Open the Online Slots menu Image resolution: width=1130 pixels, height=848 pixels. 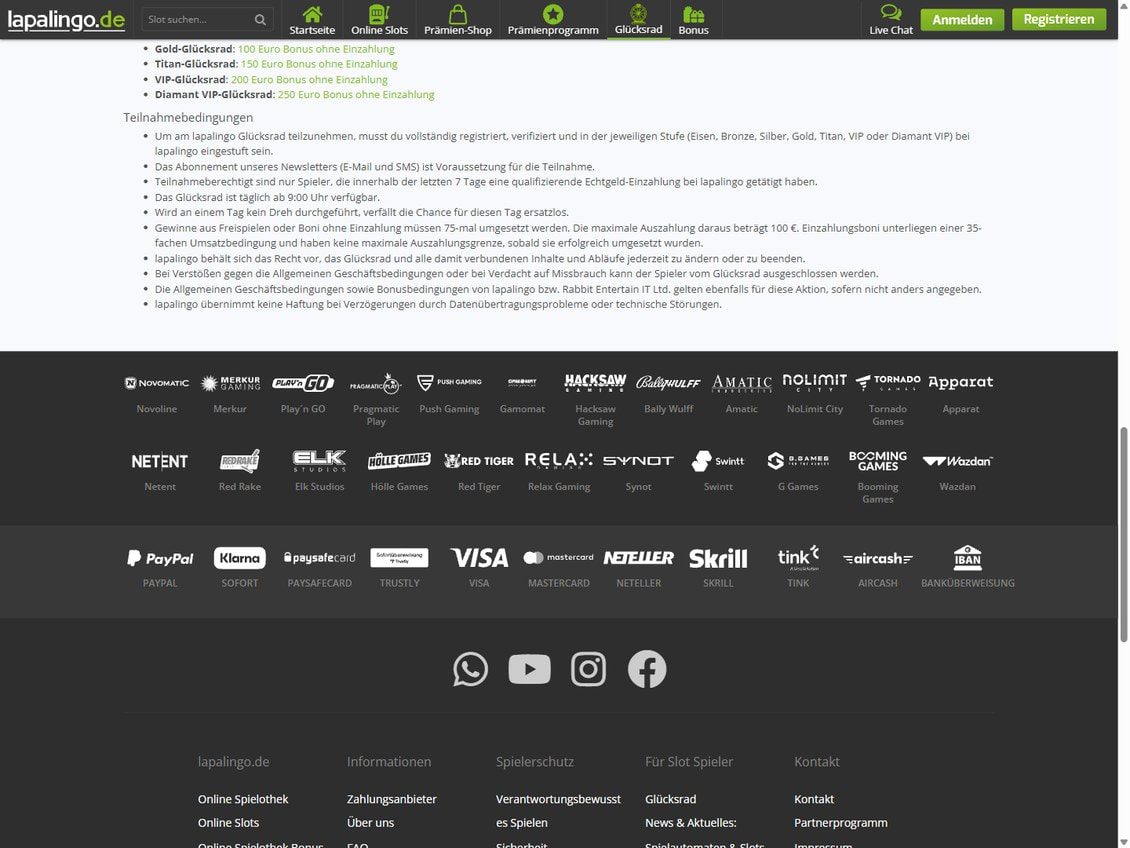pyautogui.click(x=380, y=19)
